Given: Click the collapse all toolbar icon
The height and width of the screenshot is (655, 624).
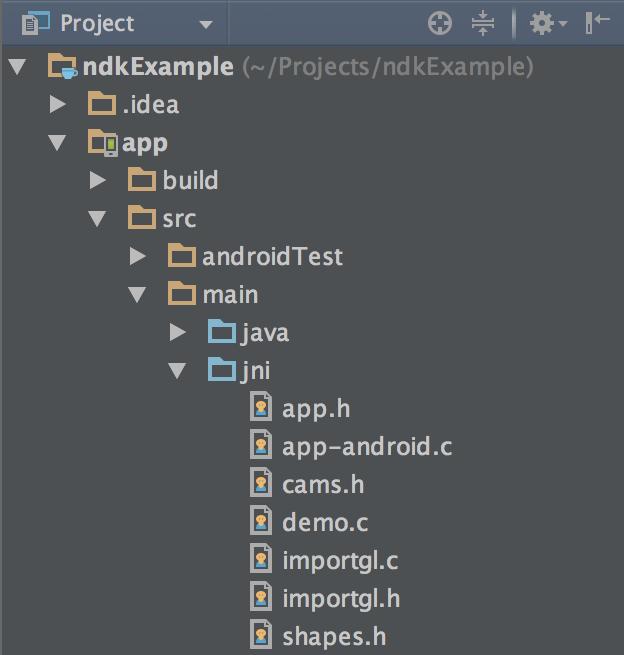Looking at the screenshot, I should (483, 23).
